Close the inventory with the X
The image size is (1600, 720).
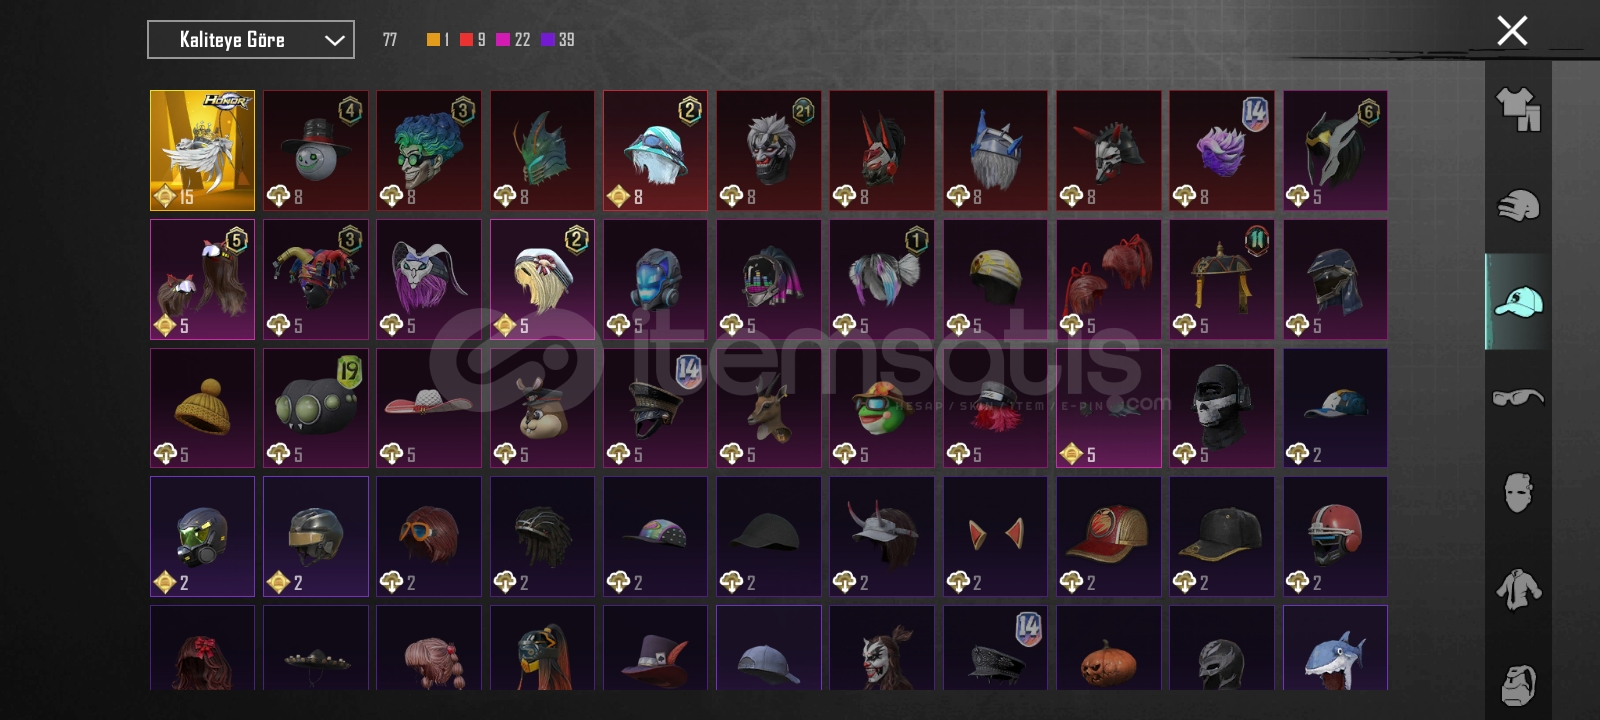1512,31
